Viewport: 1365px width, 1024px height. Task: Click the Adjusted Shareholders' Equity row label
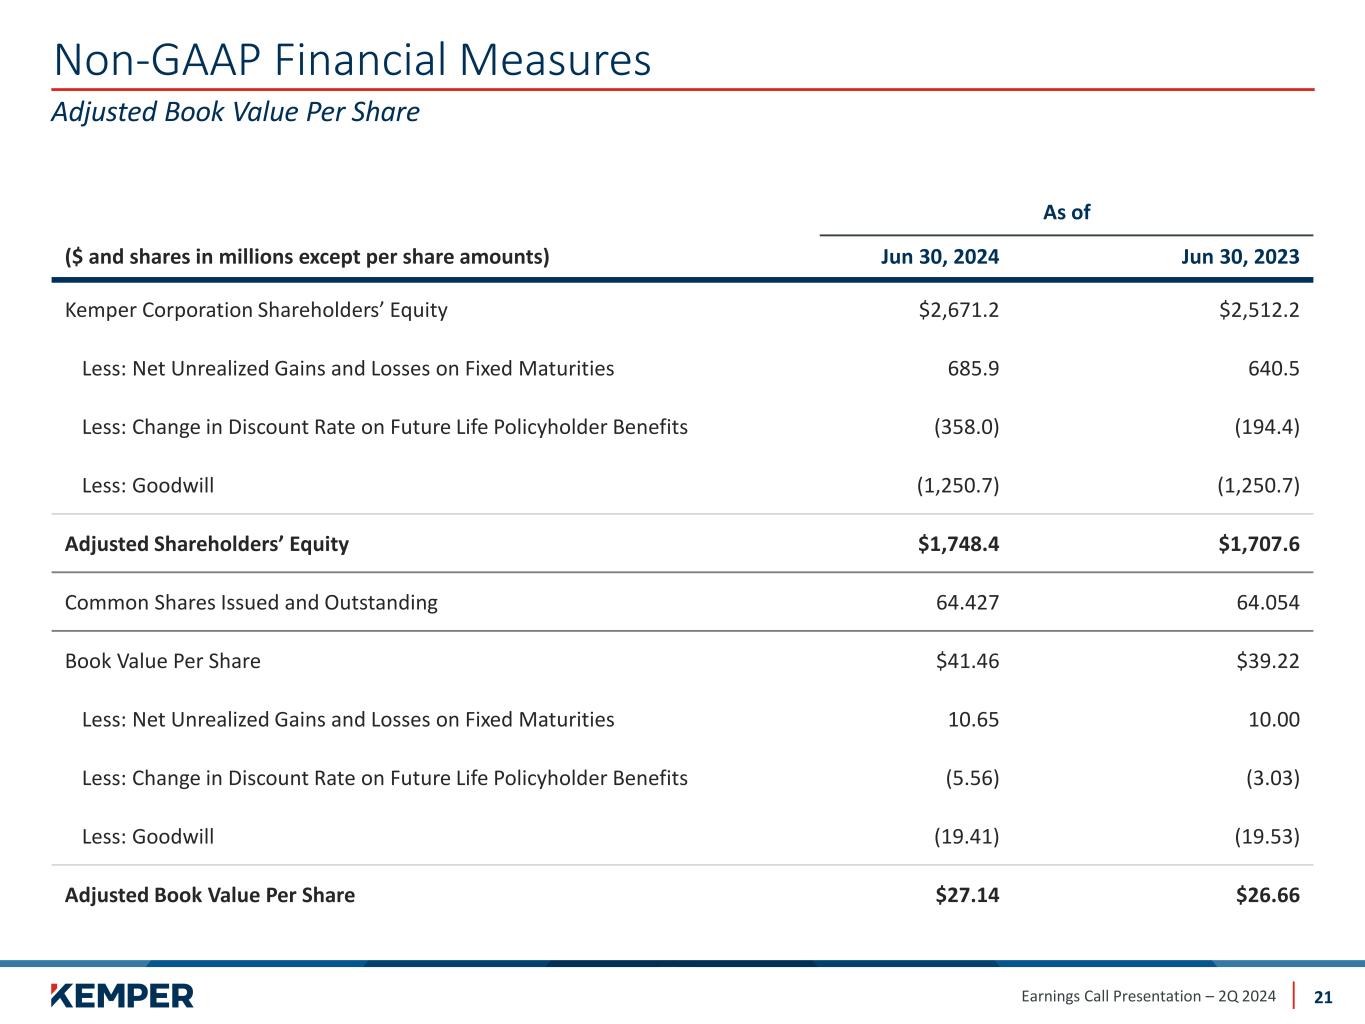click(207, 544)
